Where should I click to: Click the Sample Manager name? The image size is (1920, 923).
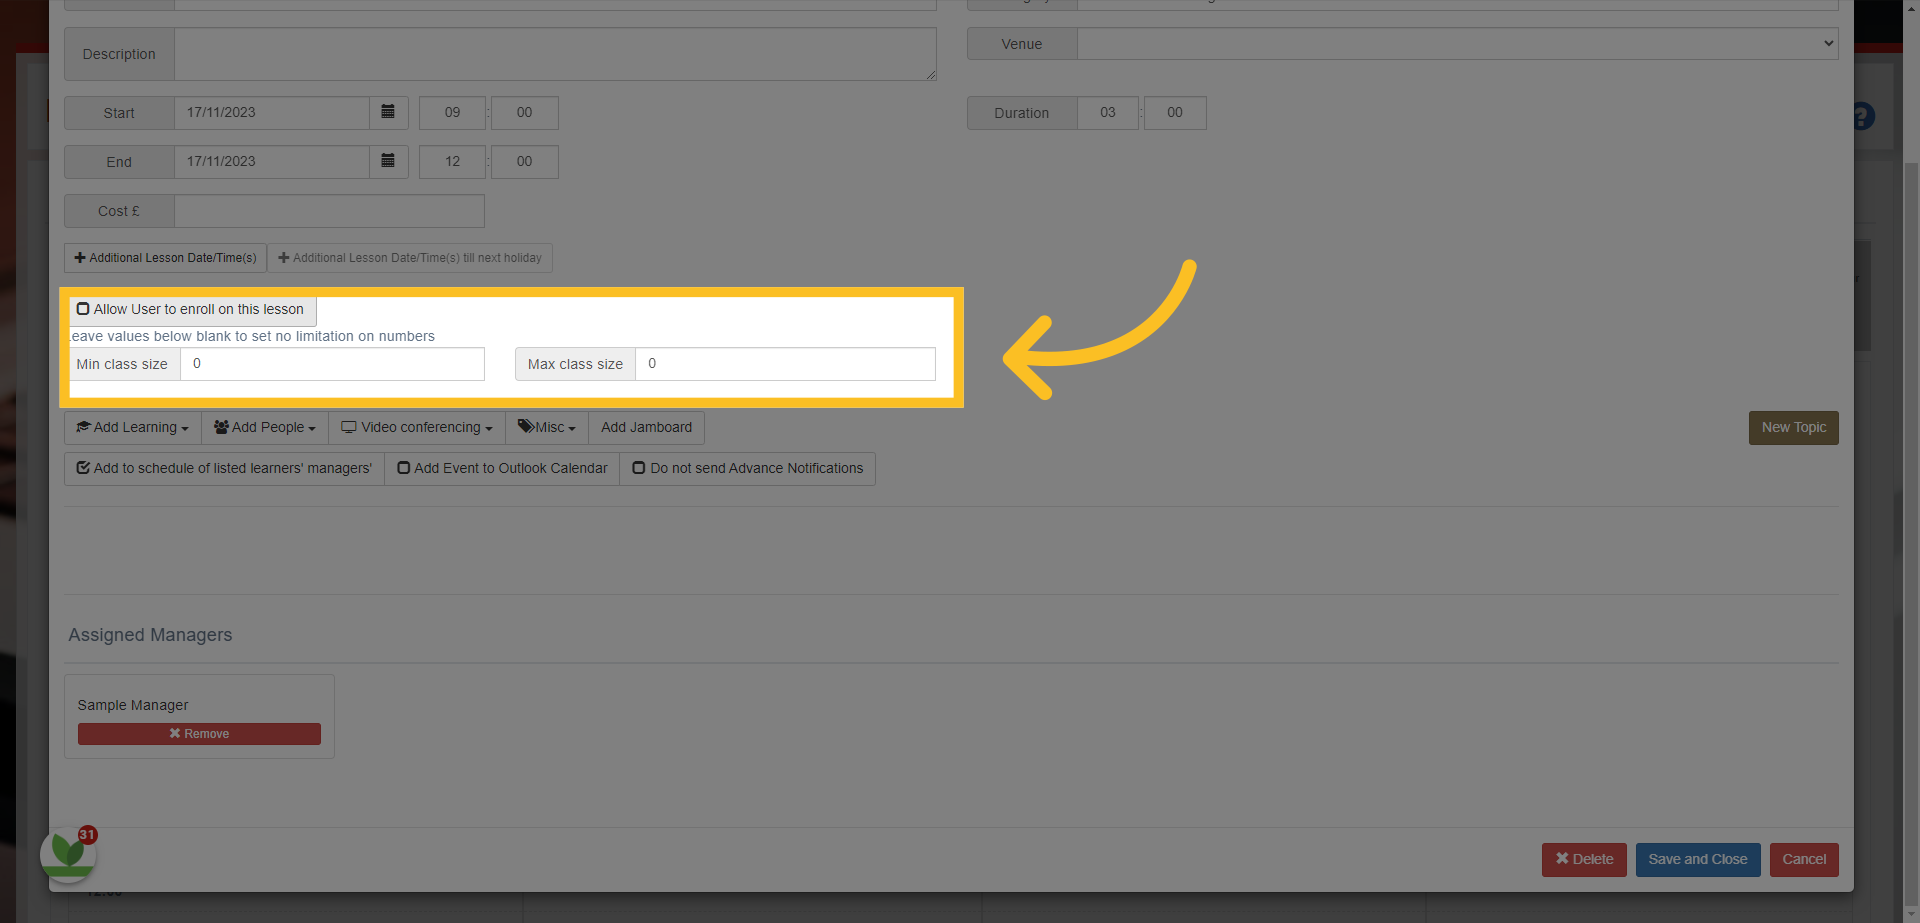point(133,705)
